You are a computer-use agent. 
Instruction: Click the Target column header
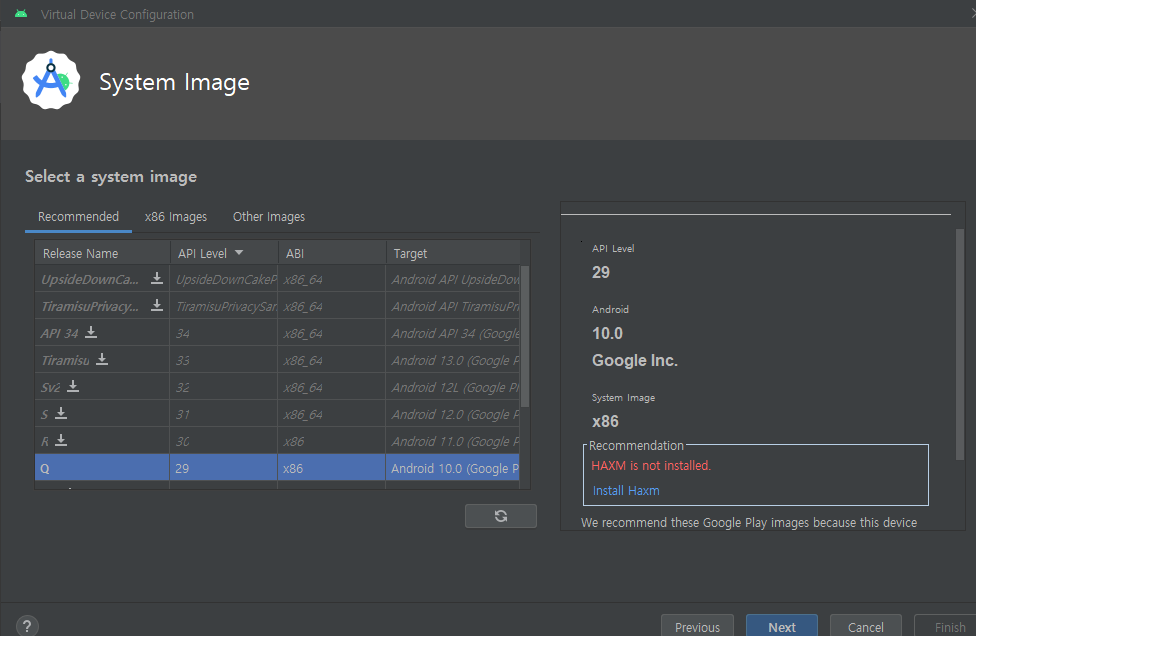(453, 253)
